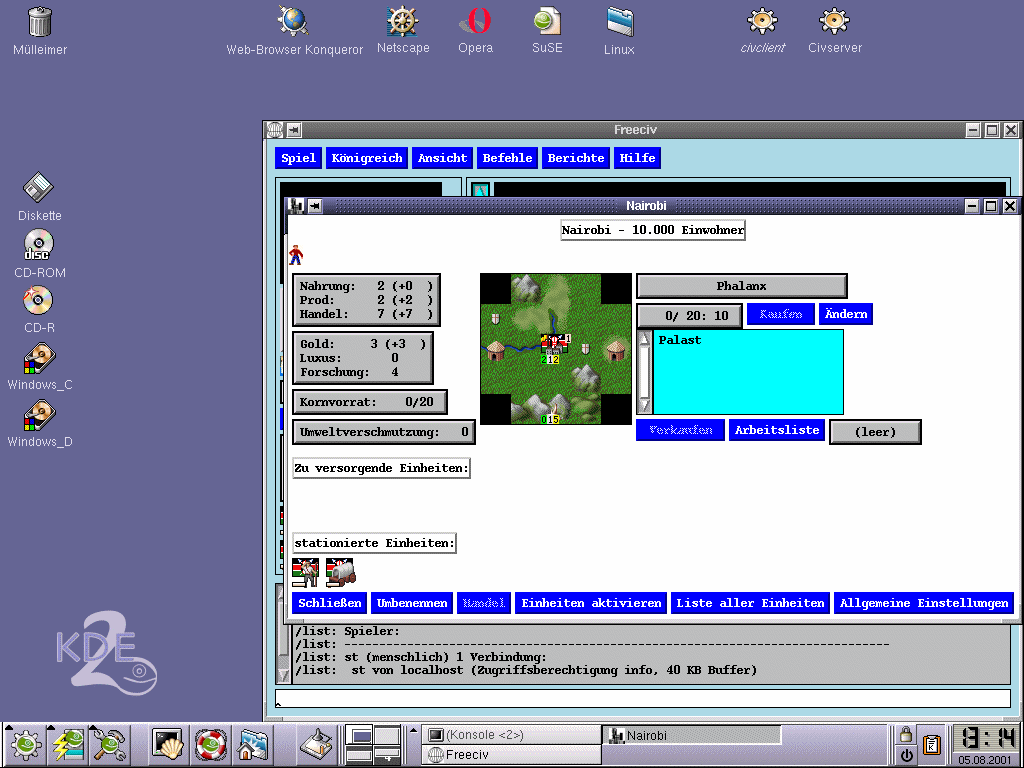Launch Web-Browser Konqueror from the desktop
1024x768 pixels.
click(293, 21)
